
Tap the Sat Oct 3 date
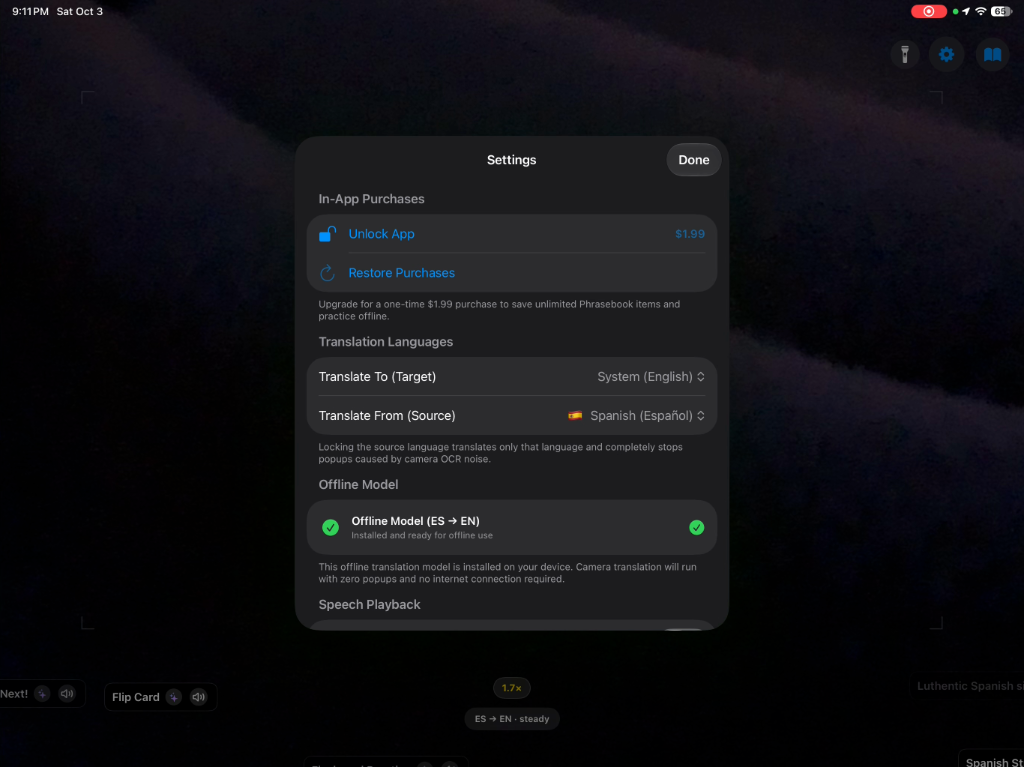pos(80,11)
